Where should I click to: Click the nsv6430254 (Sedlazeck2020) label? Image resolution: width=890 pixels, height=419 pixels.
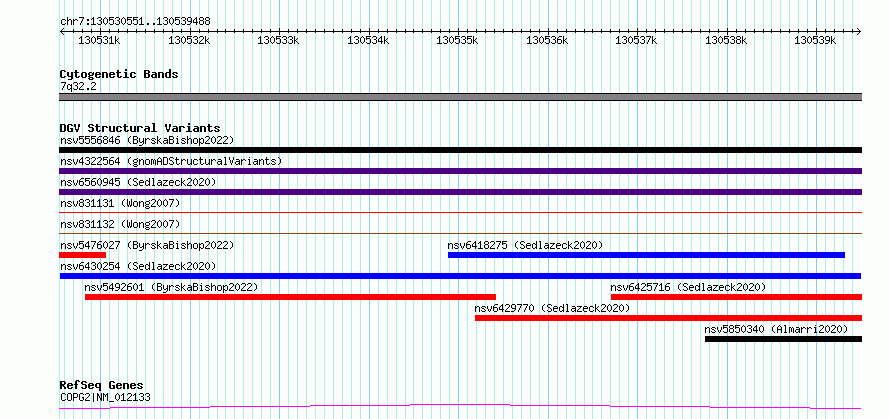pos(138,266)
